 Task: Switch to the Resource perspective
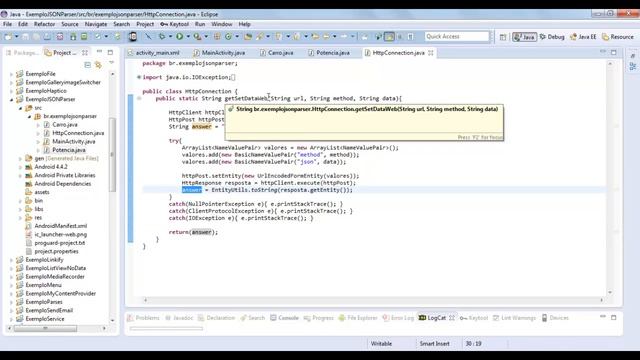pos(618,37)
